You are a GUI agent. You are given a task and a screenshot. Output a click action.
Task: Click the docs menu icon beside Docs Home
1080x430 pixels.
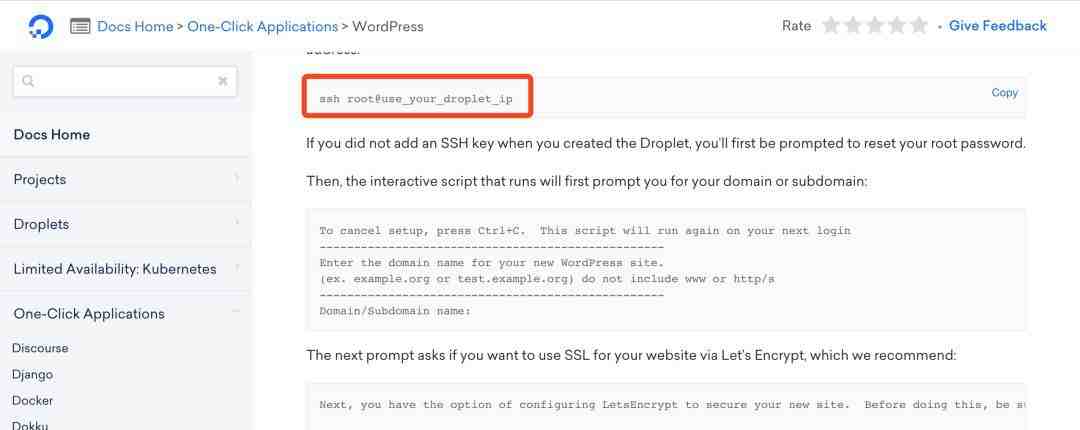click(x=81, y=27)
